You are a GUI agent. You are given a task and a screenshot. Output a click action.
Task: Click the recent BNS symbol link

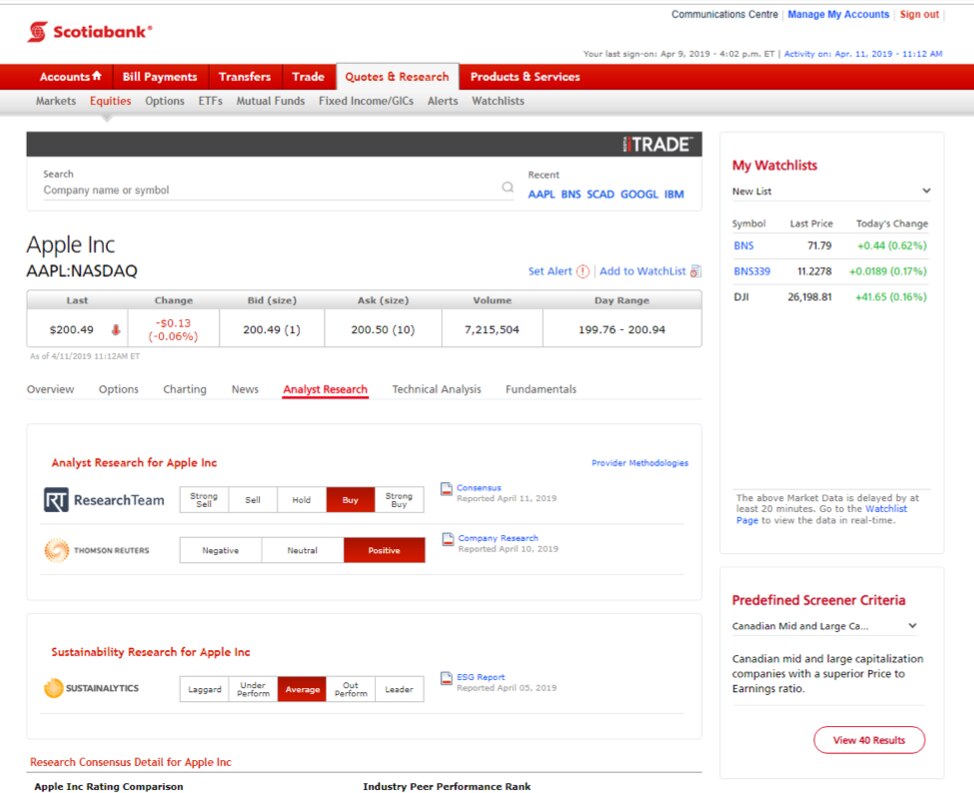[571, 194]
